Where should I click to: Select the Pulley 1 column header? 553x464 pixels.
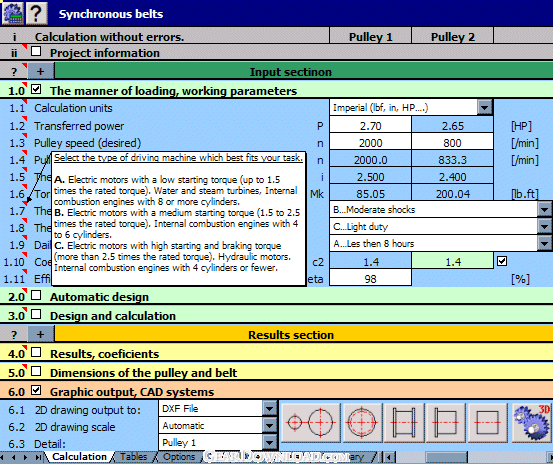pos(370,36)
